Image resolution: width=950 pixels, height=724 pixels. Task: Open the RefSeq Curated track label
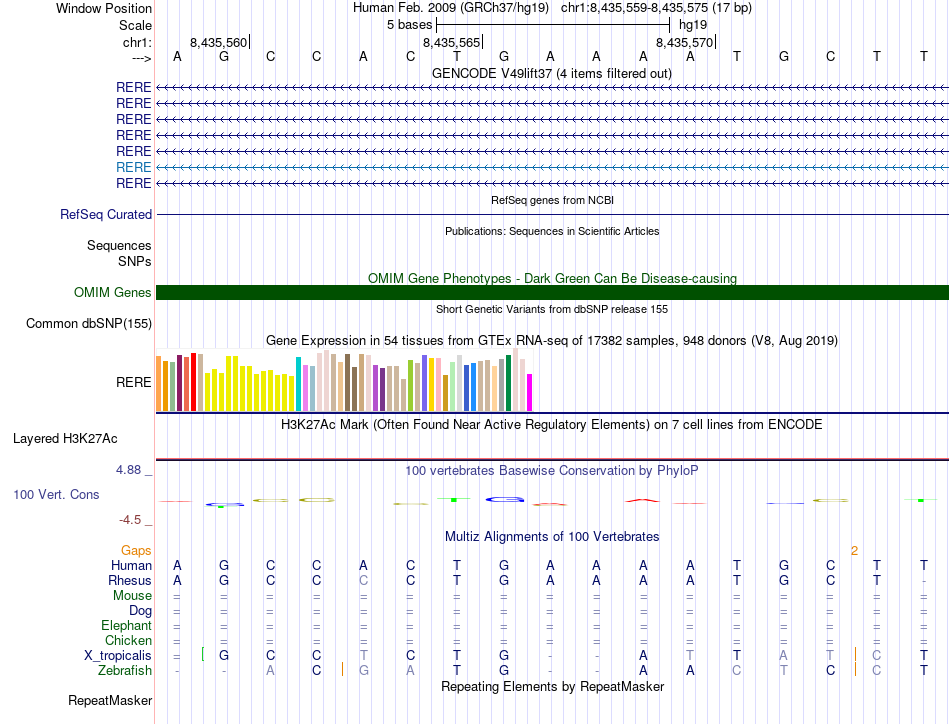(x=106, y=214)
